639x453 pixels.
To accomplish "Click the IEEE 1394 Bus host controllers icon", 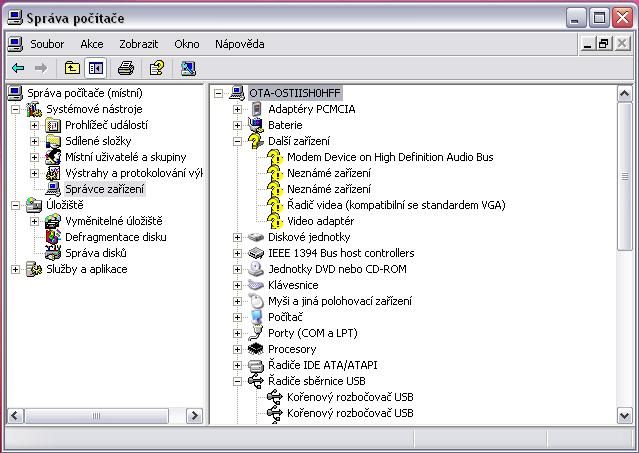I will click(256, 253).
